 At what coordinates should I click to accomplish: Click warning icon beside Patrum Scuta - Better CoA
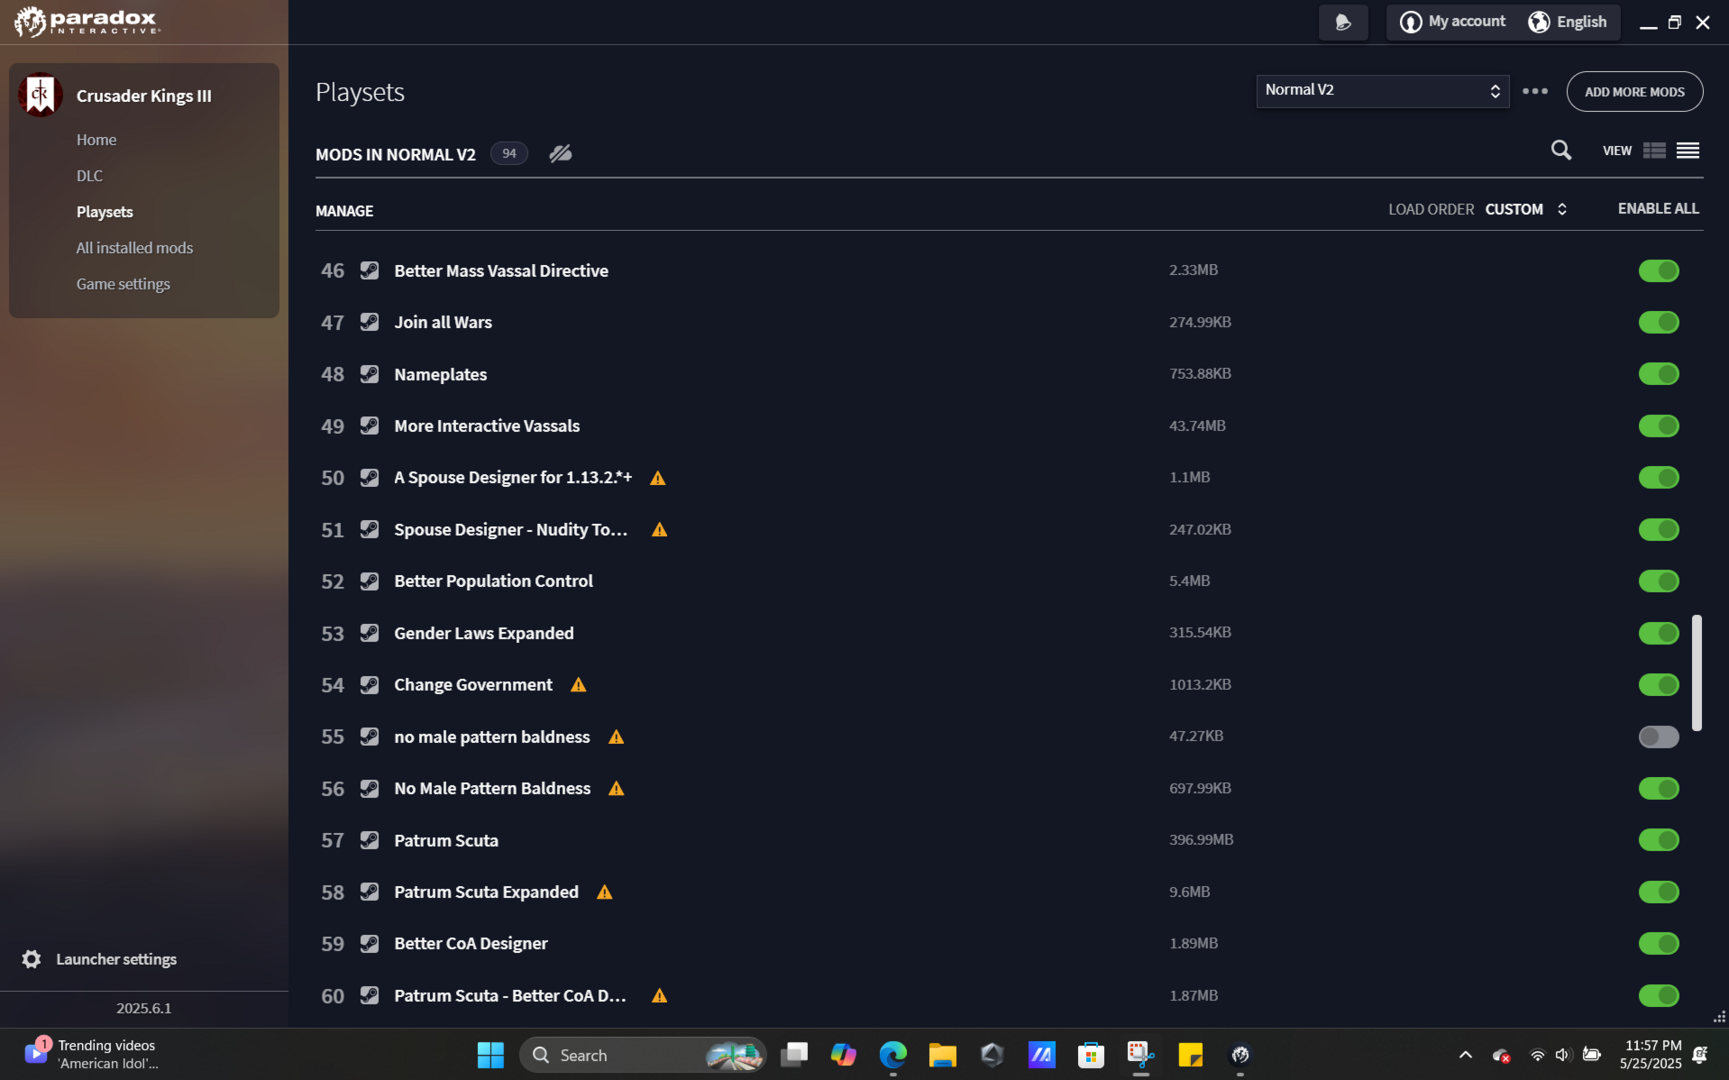pyautogui.click(x=659, y=996)
